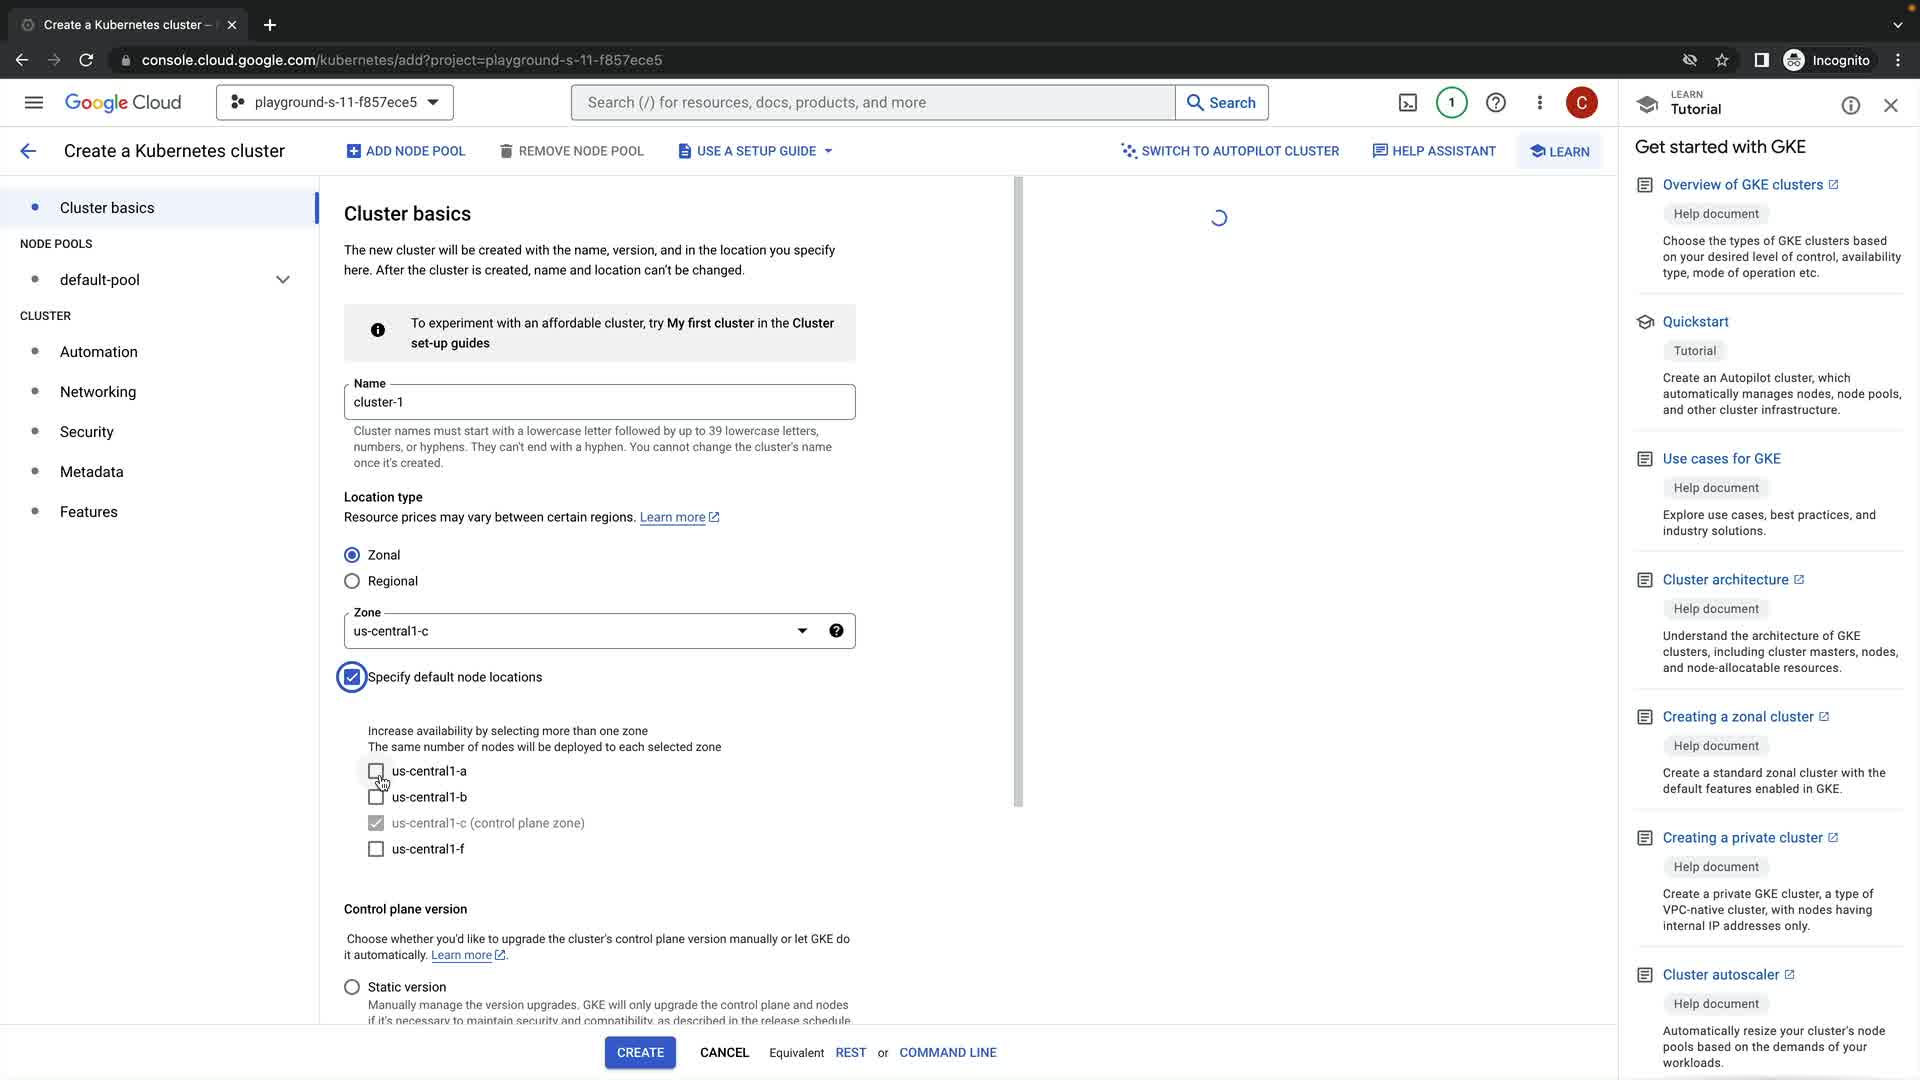Viewport: 1920px width, 1080px height.
Task: Click the back arrow beside Create a Kubernetes cluster
Action: tap(28, 151)
